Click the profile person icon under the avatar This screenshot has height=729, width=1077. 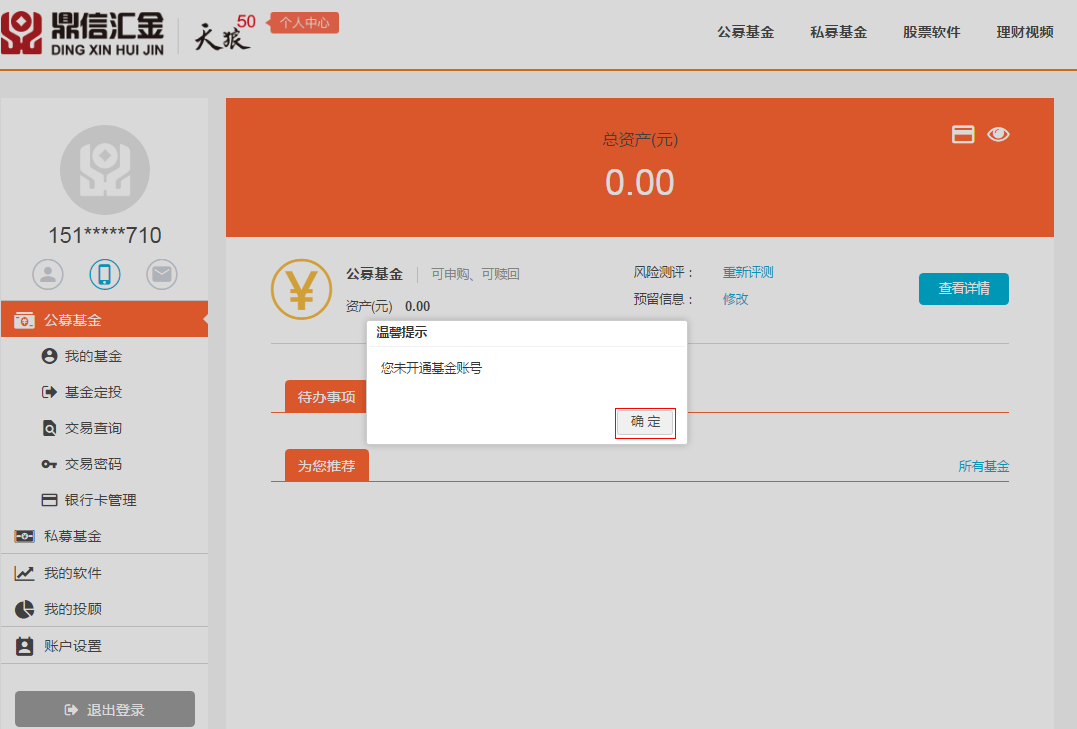tap(48, 273)
